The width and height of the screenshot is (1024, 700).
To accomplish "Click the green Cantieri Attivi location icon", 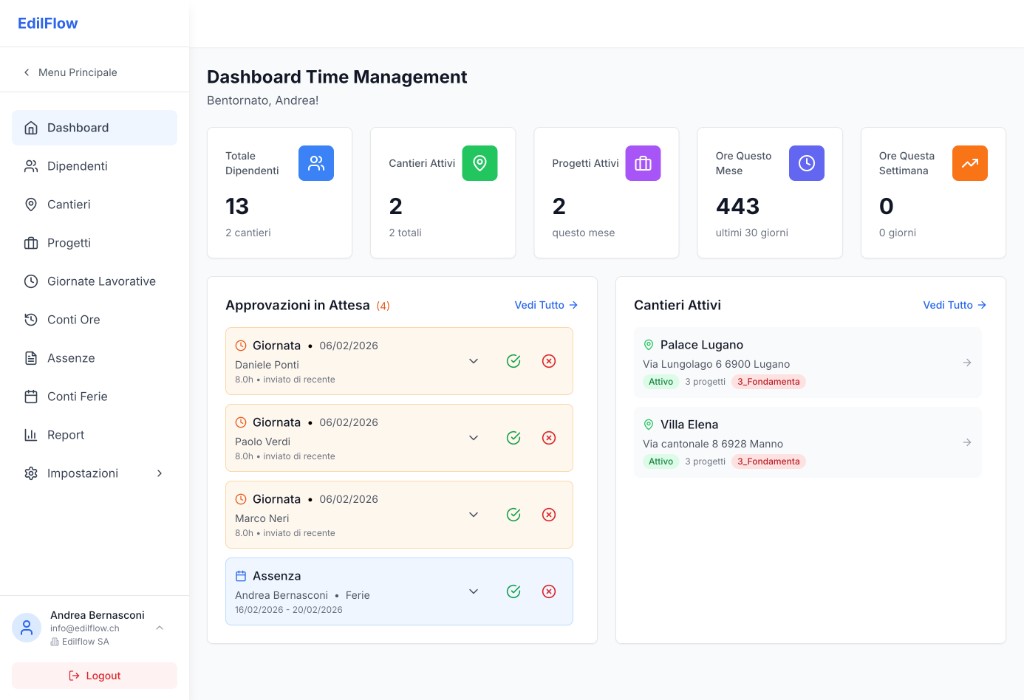I will click(x=479, y=163).
